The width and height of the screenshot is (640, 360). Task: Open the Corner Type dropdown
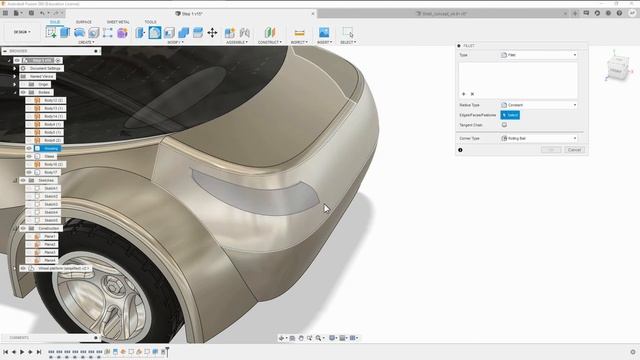[539, 138]
